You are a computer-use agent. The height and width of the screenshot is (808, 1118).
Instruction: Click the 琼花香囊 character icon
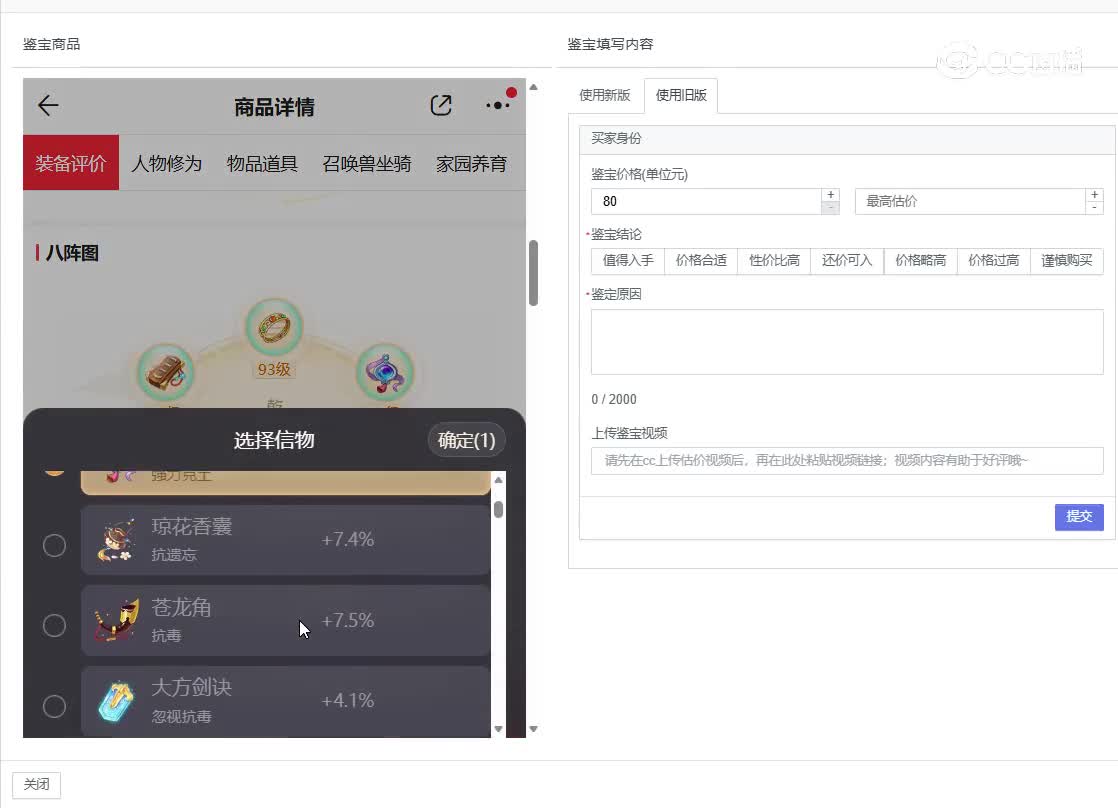tap(116, 541)
